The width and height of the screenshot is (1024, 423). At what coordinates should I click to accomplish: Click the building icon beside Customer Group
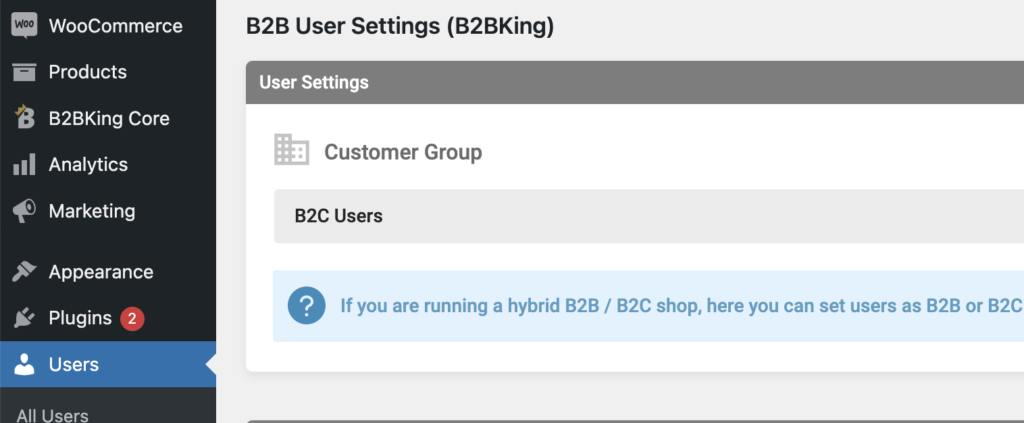pos(291,151)
